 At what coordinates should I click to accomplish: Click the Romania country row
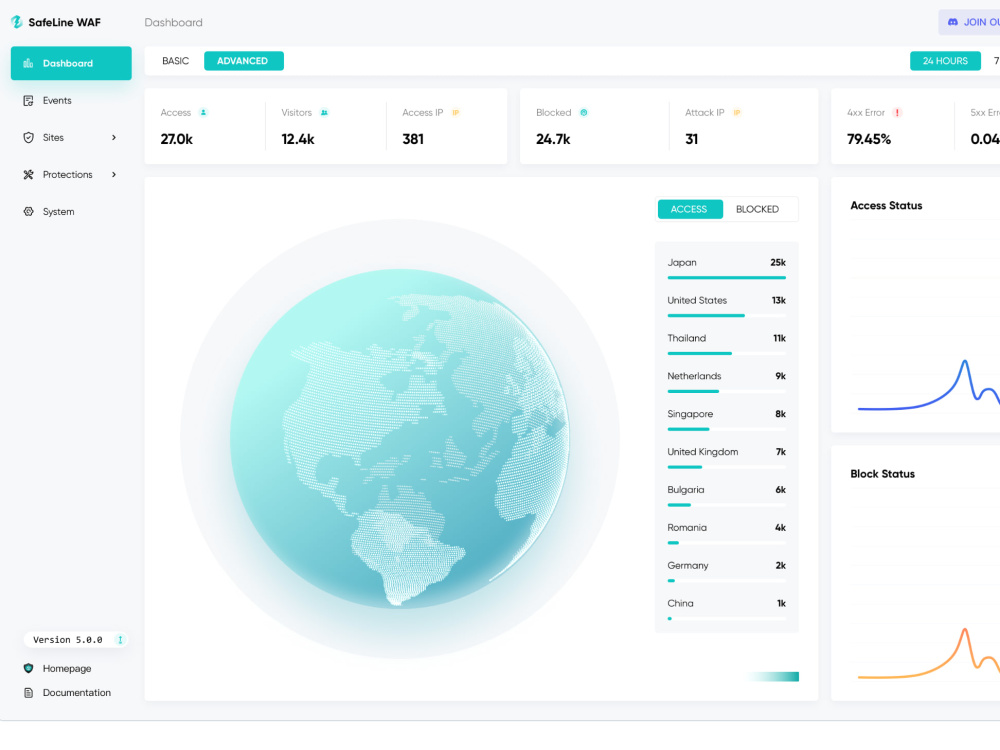726,534
